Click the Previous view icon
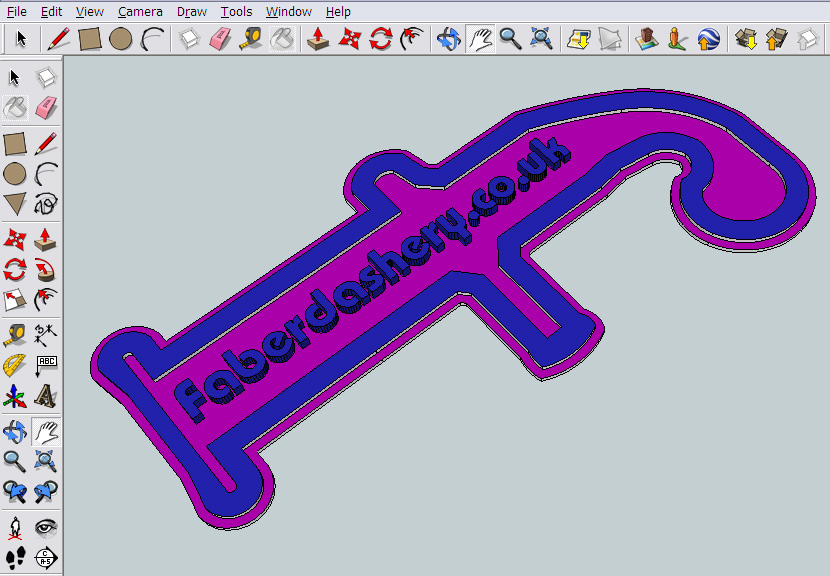Screen dimensions: 830x576 15,492
